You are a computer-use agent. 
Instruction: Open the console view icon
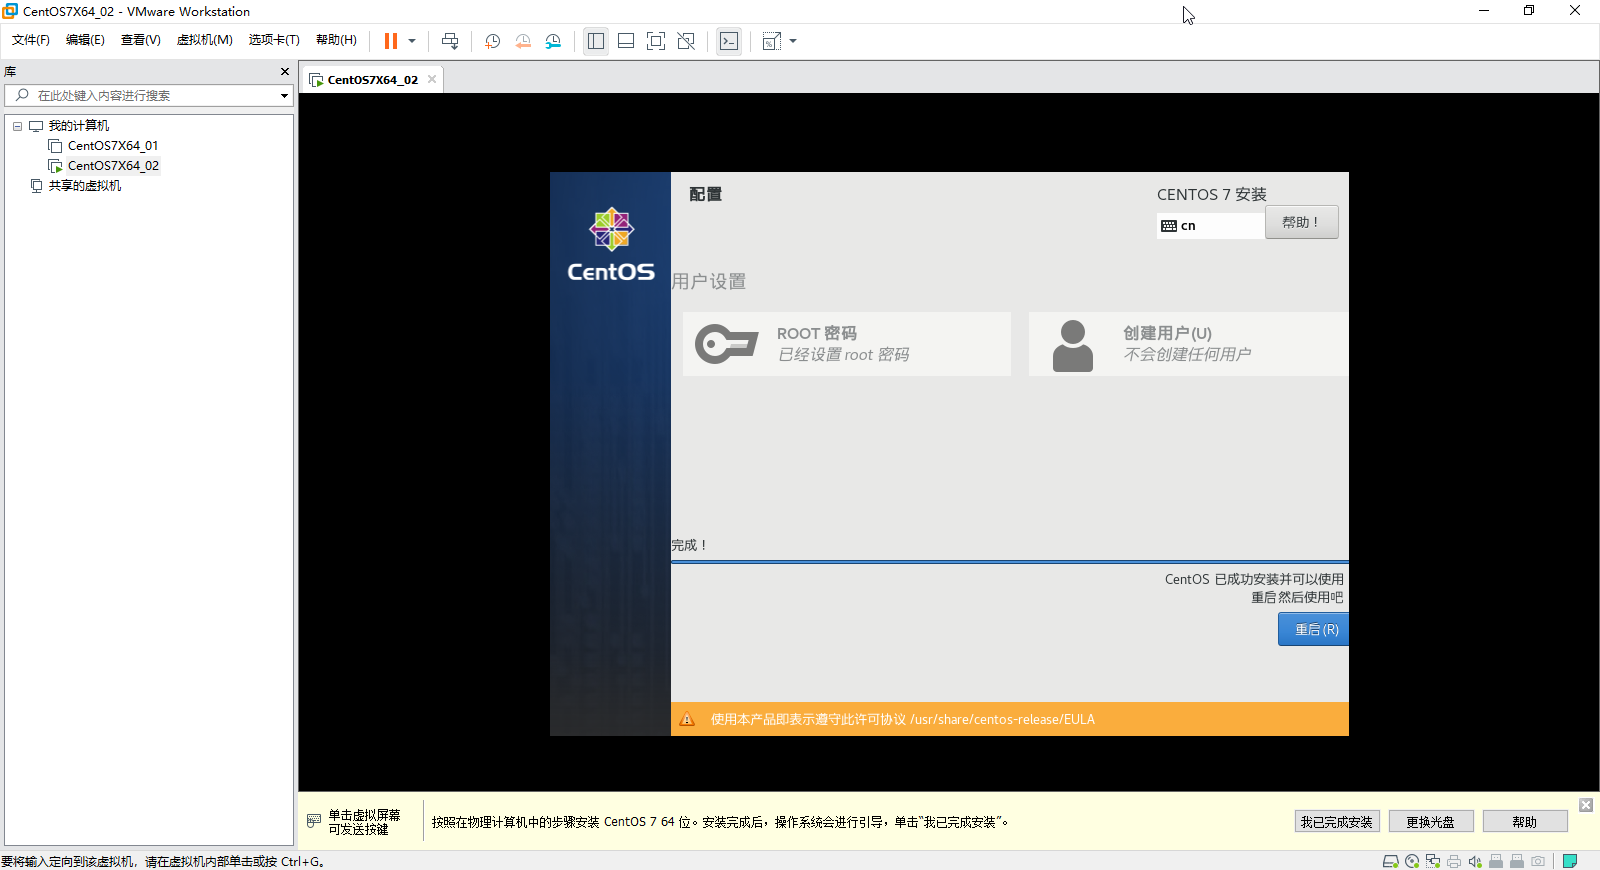click(x=729, y=41)
